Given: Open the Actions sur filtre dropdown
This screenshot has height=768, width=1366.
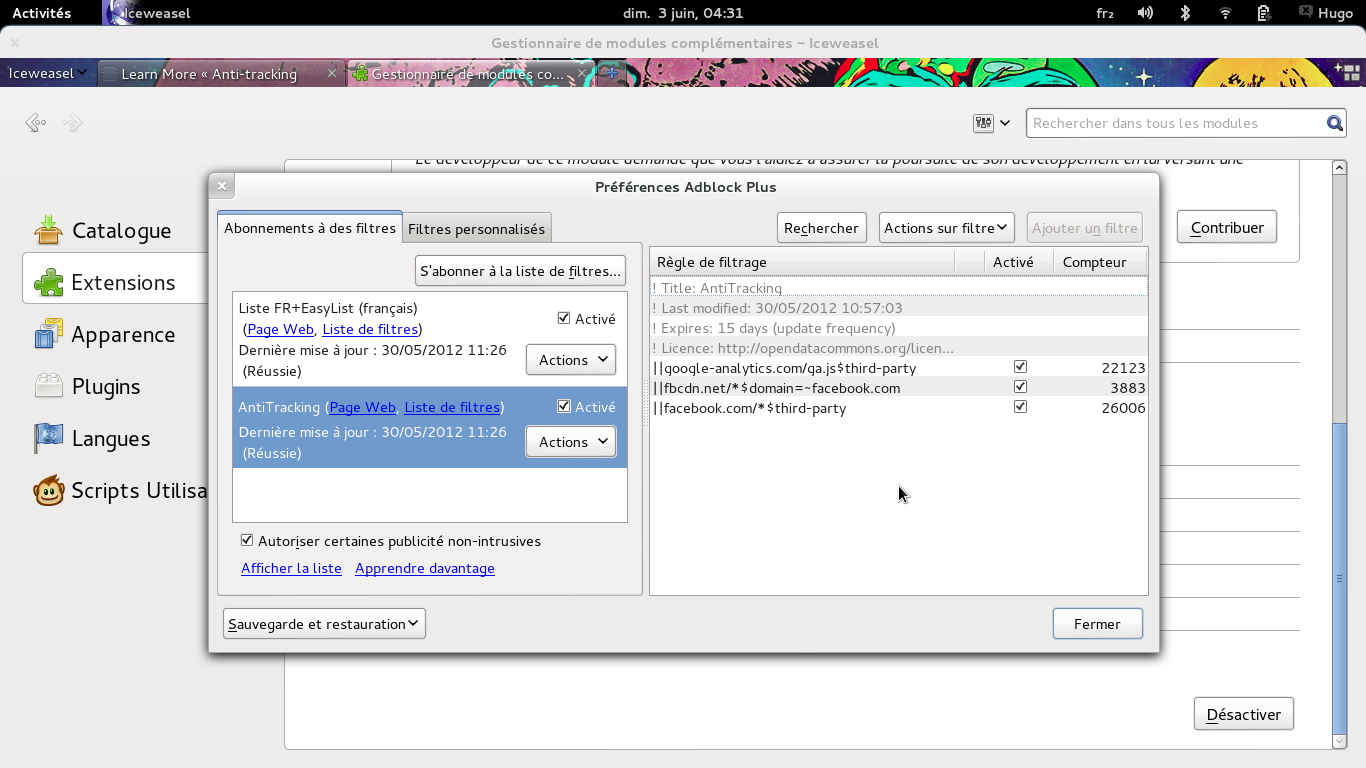Looking at the screenshot, I should 947,228.
